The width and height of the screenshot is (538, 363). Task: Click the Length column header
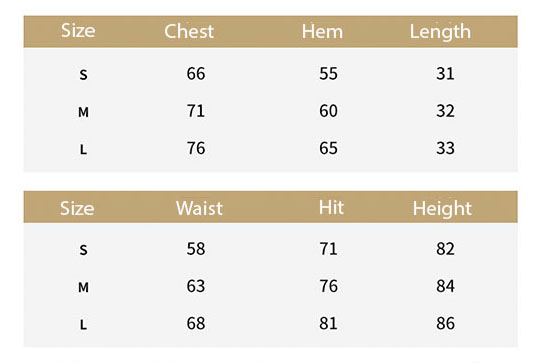(x=440, y=33)
